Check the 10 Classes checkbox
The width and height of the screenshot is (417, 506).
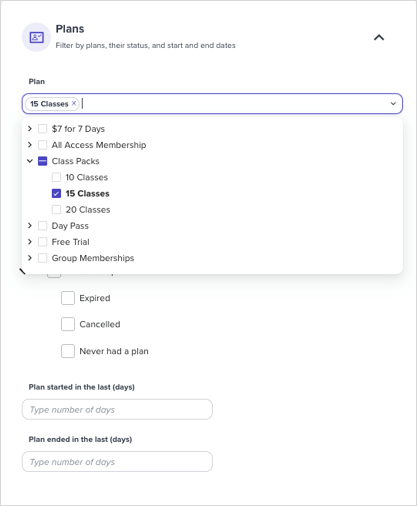[x=56, y=177]
